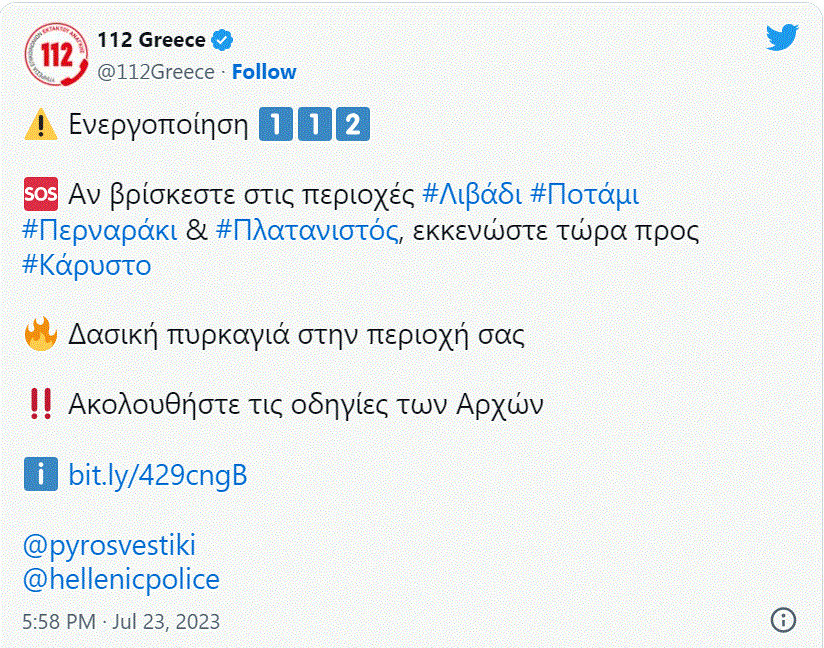
Task: Click the fire emoji
Action: pyautogui.click(x=39, y=334)
